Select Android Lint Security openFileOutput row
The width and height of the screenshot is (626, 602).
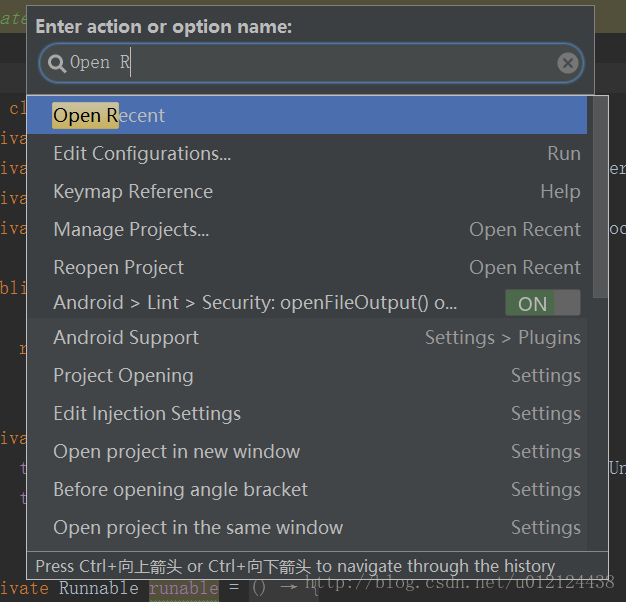coord(307,302)
